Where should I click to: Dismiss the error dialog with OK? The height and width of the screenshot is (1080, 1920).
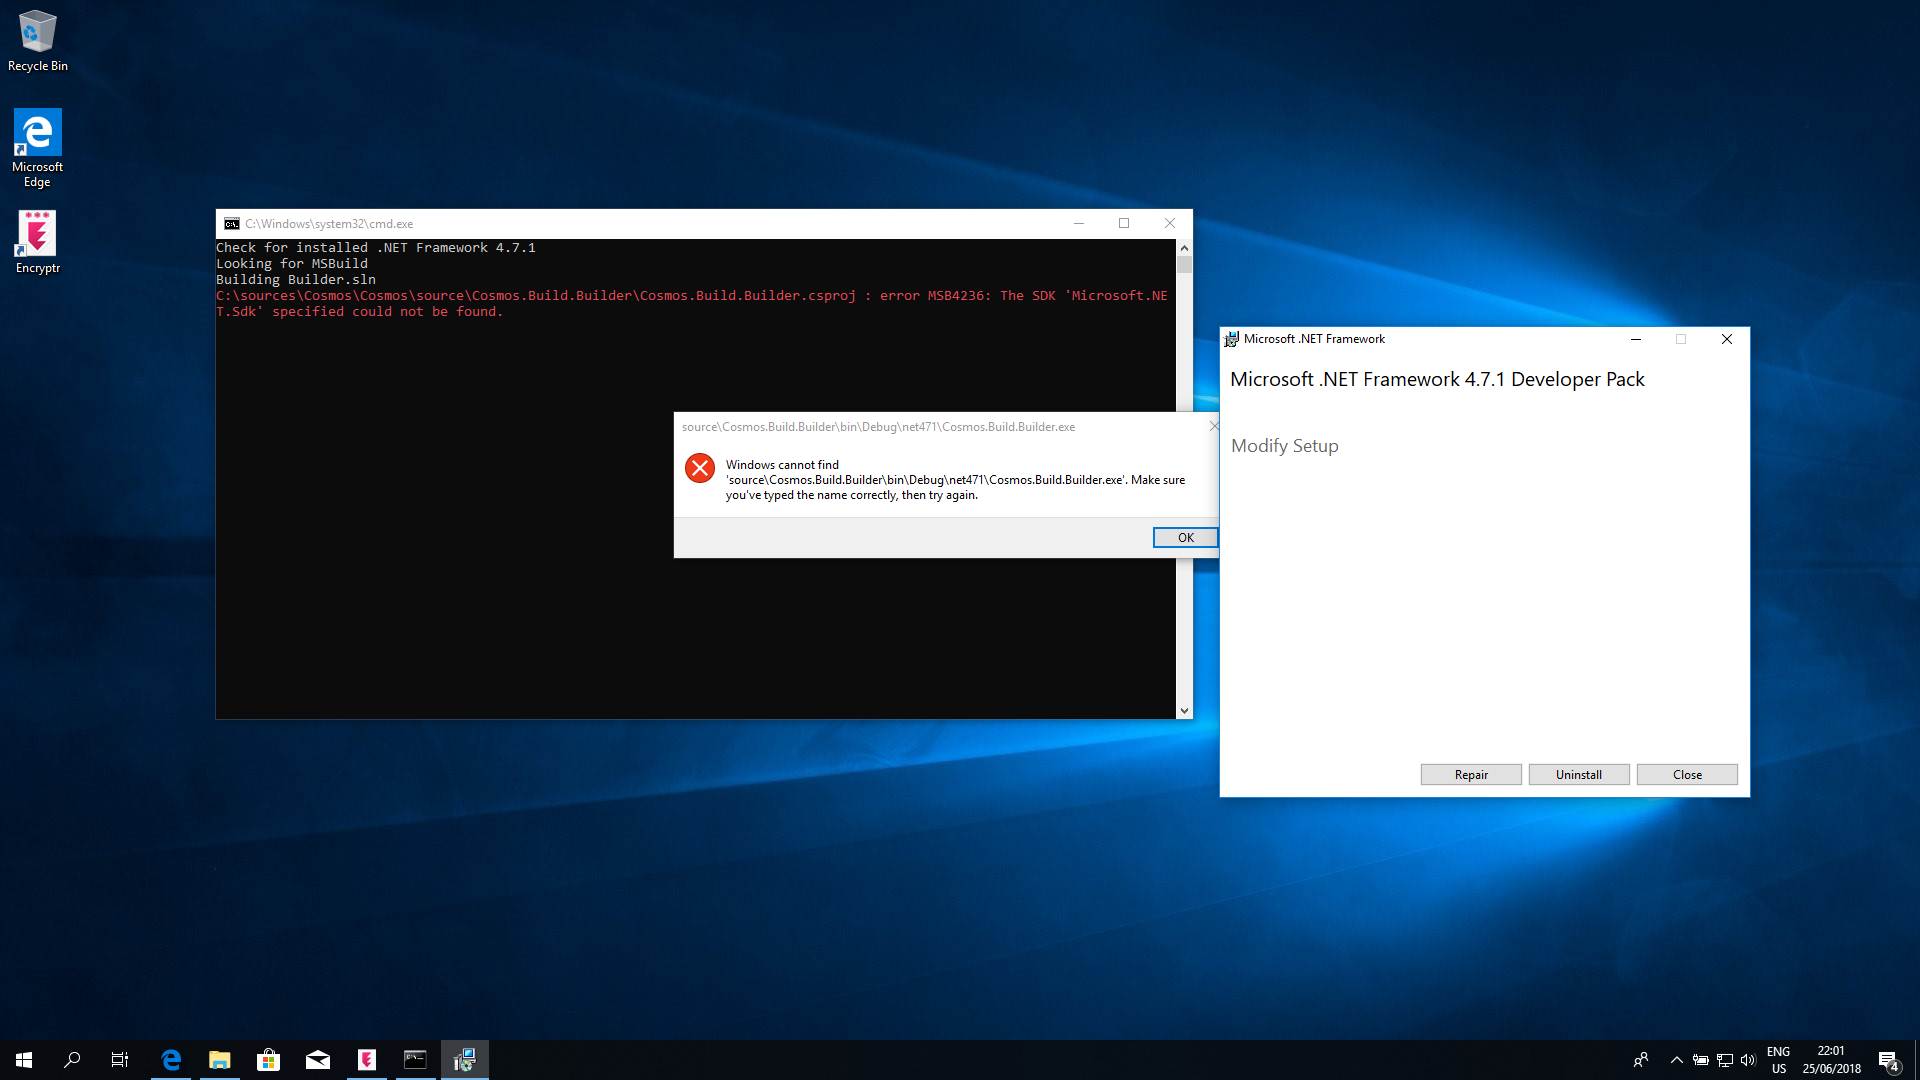click(1185, 537)
